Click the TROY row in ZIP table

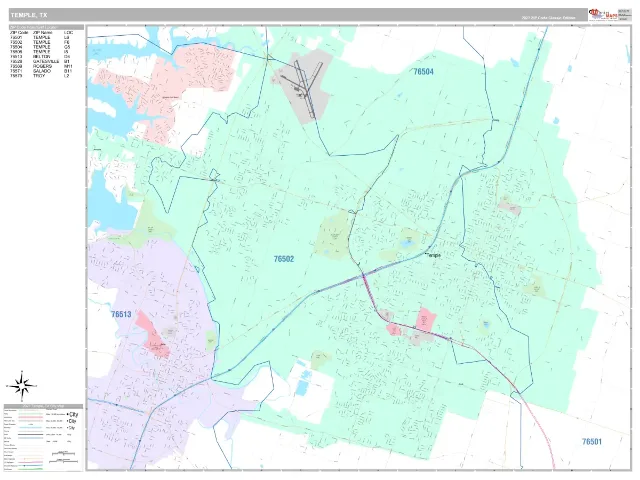point(41,76)
